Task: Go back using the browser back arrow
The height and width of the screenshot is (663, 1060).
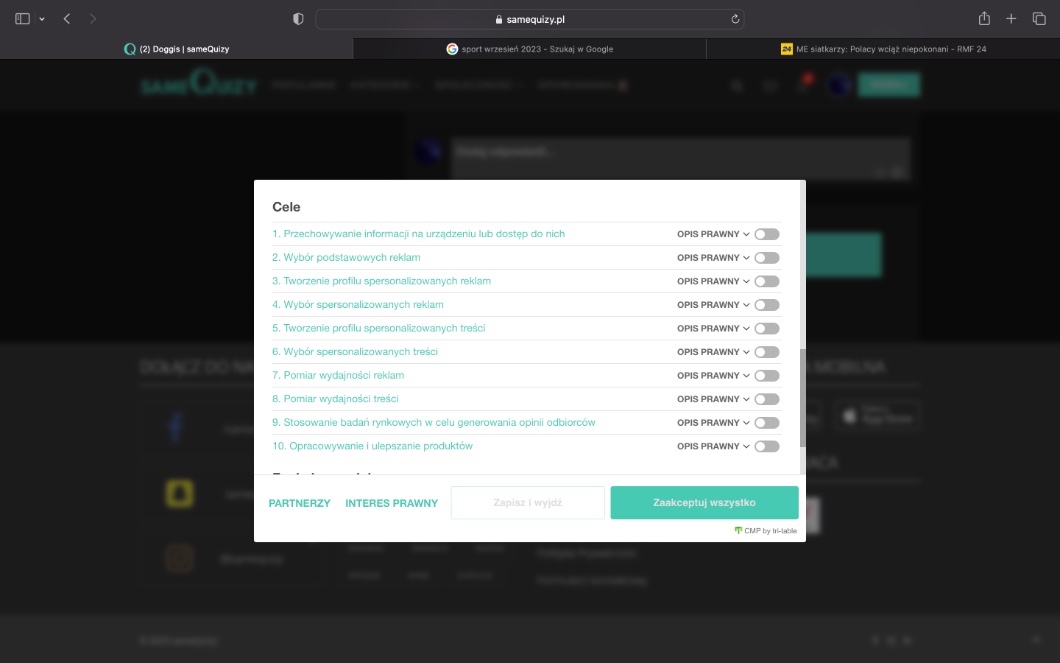Action: [67, 19]
